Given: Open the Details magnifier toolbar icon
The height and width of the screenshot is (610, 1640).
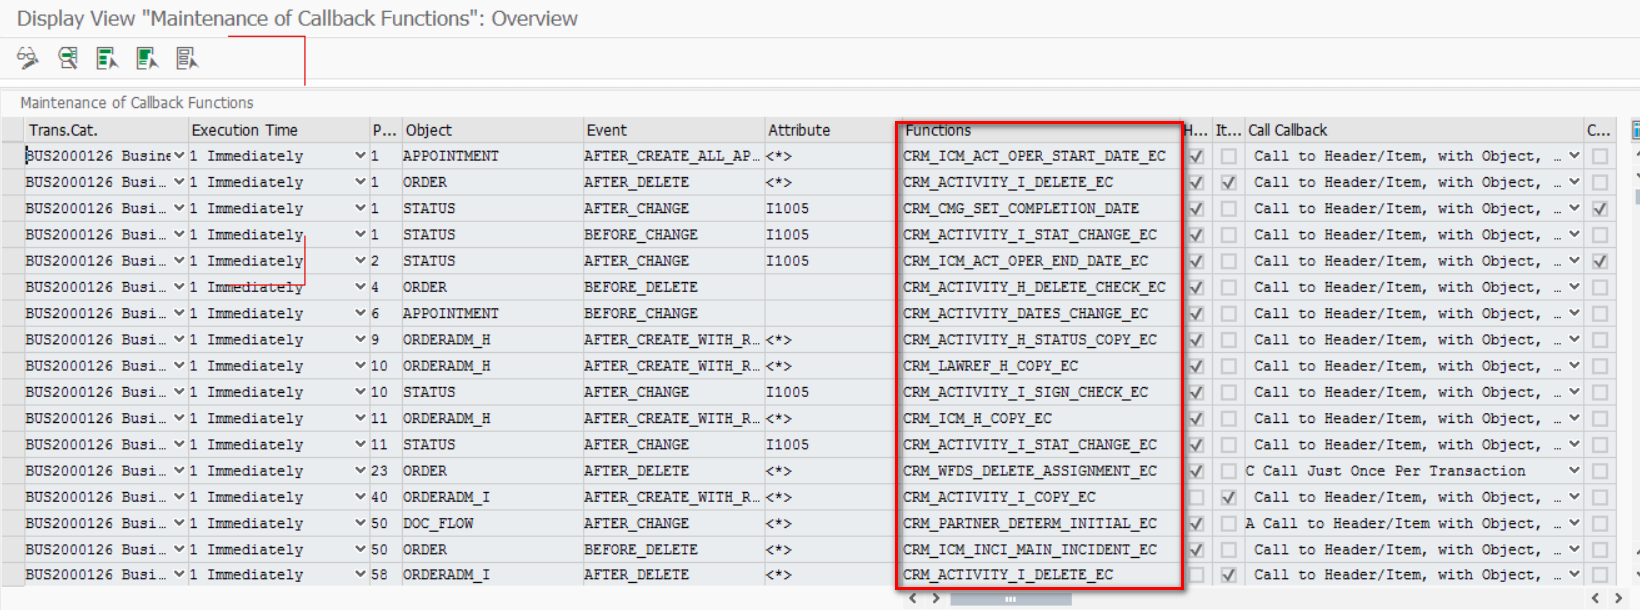Looking at the screenshot, I should (x=68, y=59).
